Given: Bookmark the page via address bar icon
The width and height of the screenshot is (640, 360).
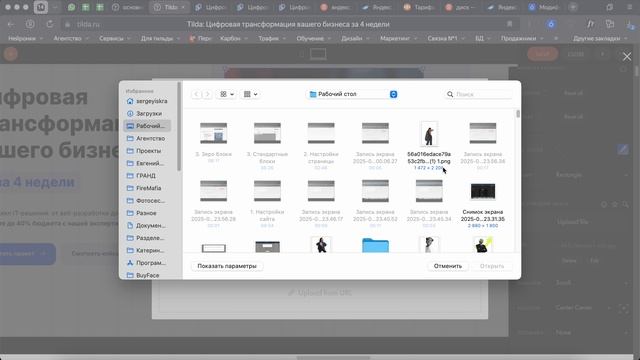Looking at the screenshot, I should click(509, 24).
